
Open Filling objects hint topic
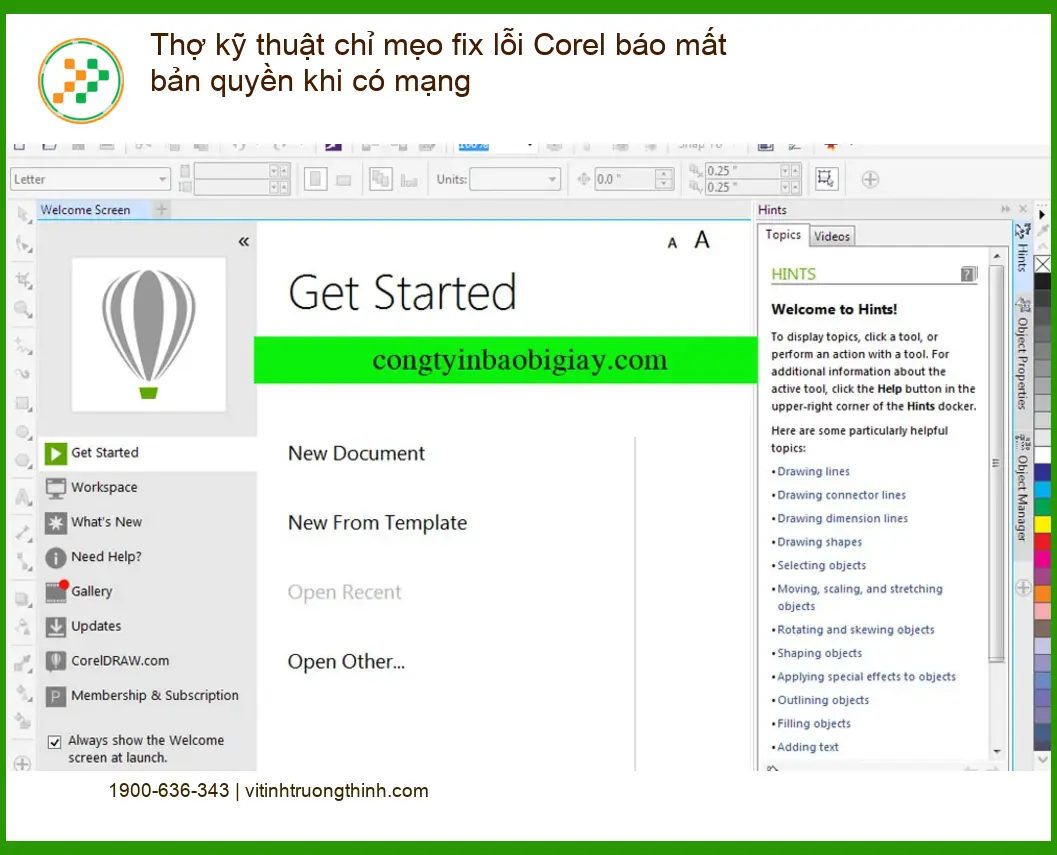(814, 724)
